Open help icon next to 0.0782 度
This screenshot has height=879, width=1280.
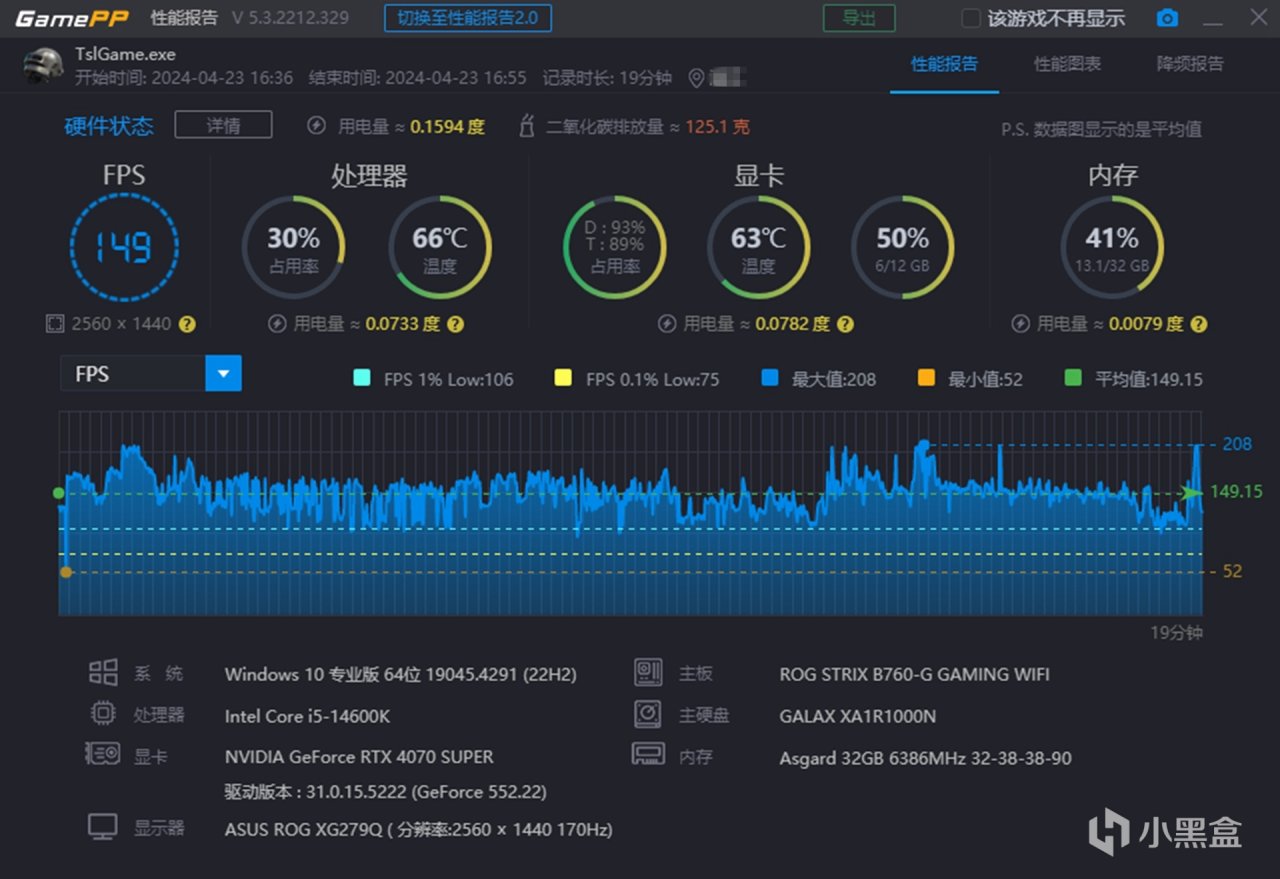point(845,324)
